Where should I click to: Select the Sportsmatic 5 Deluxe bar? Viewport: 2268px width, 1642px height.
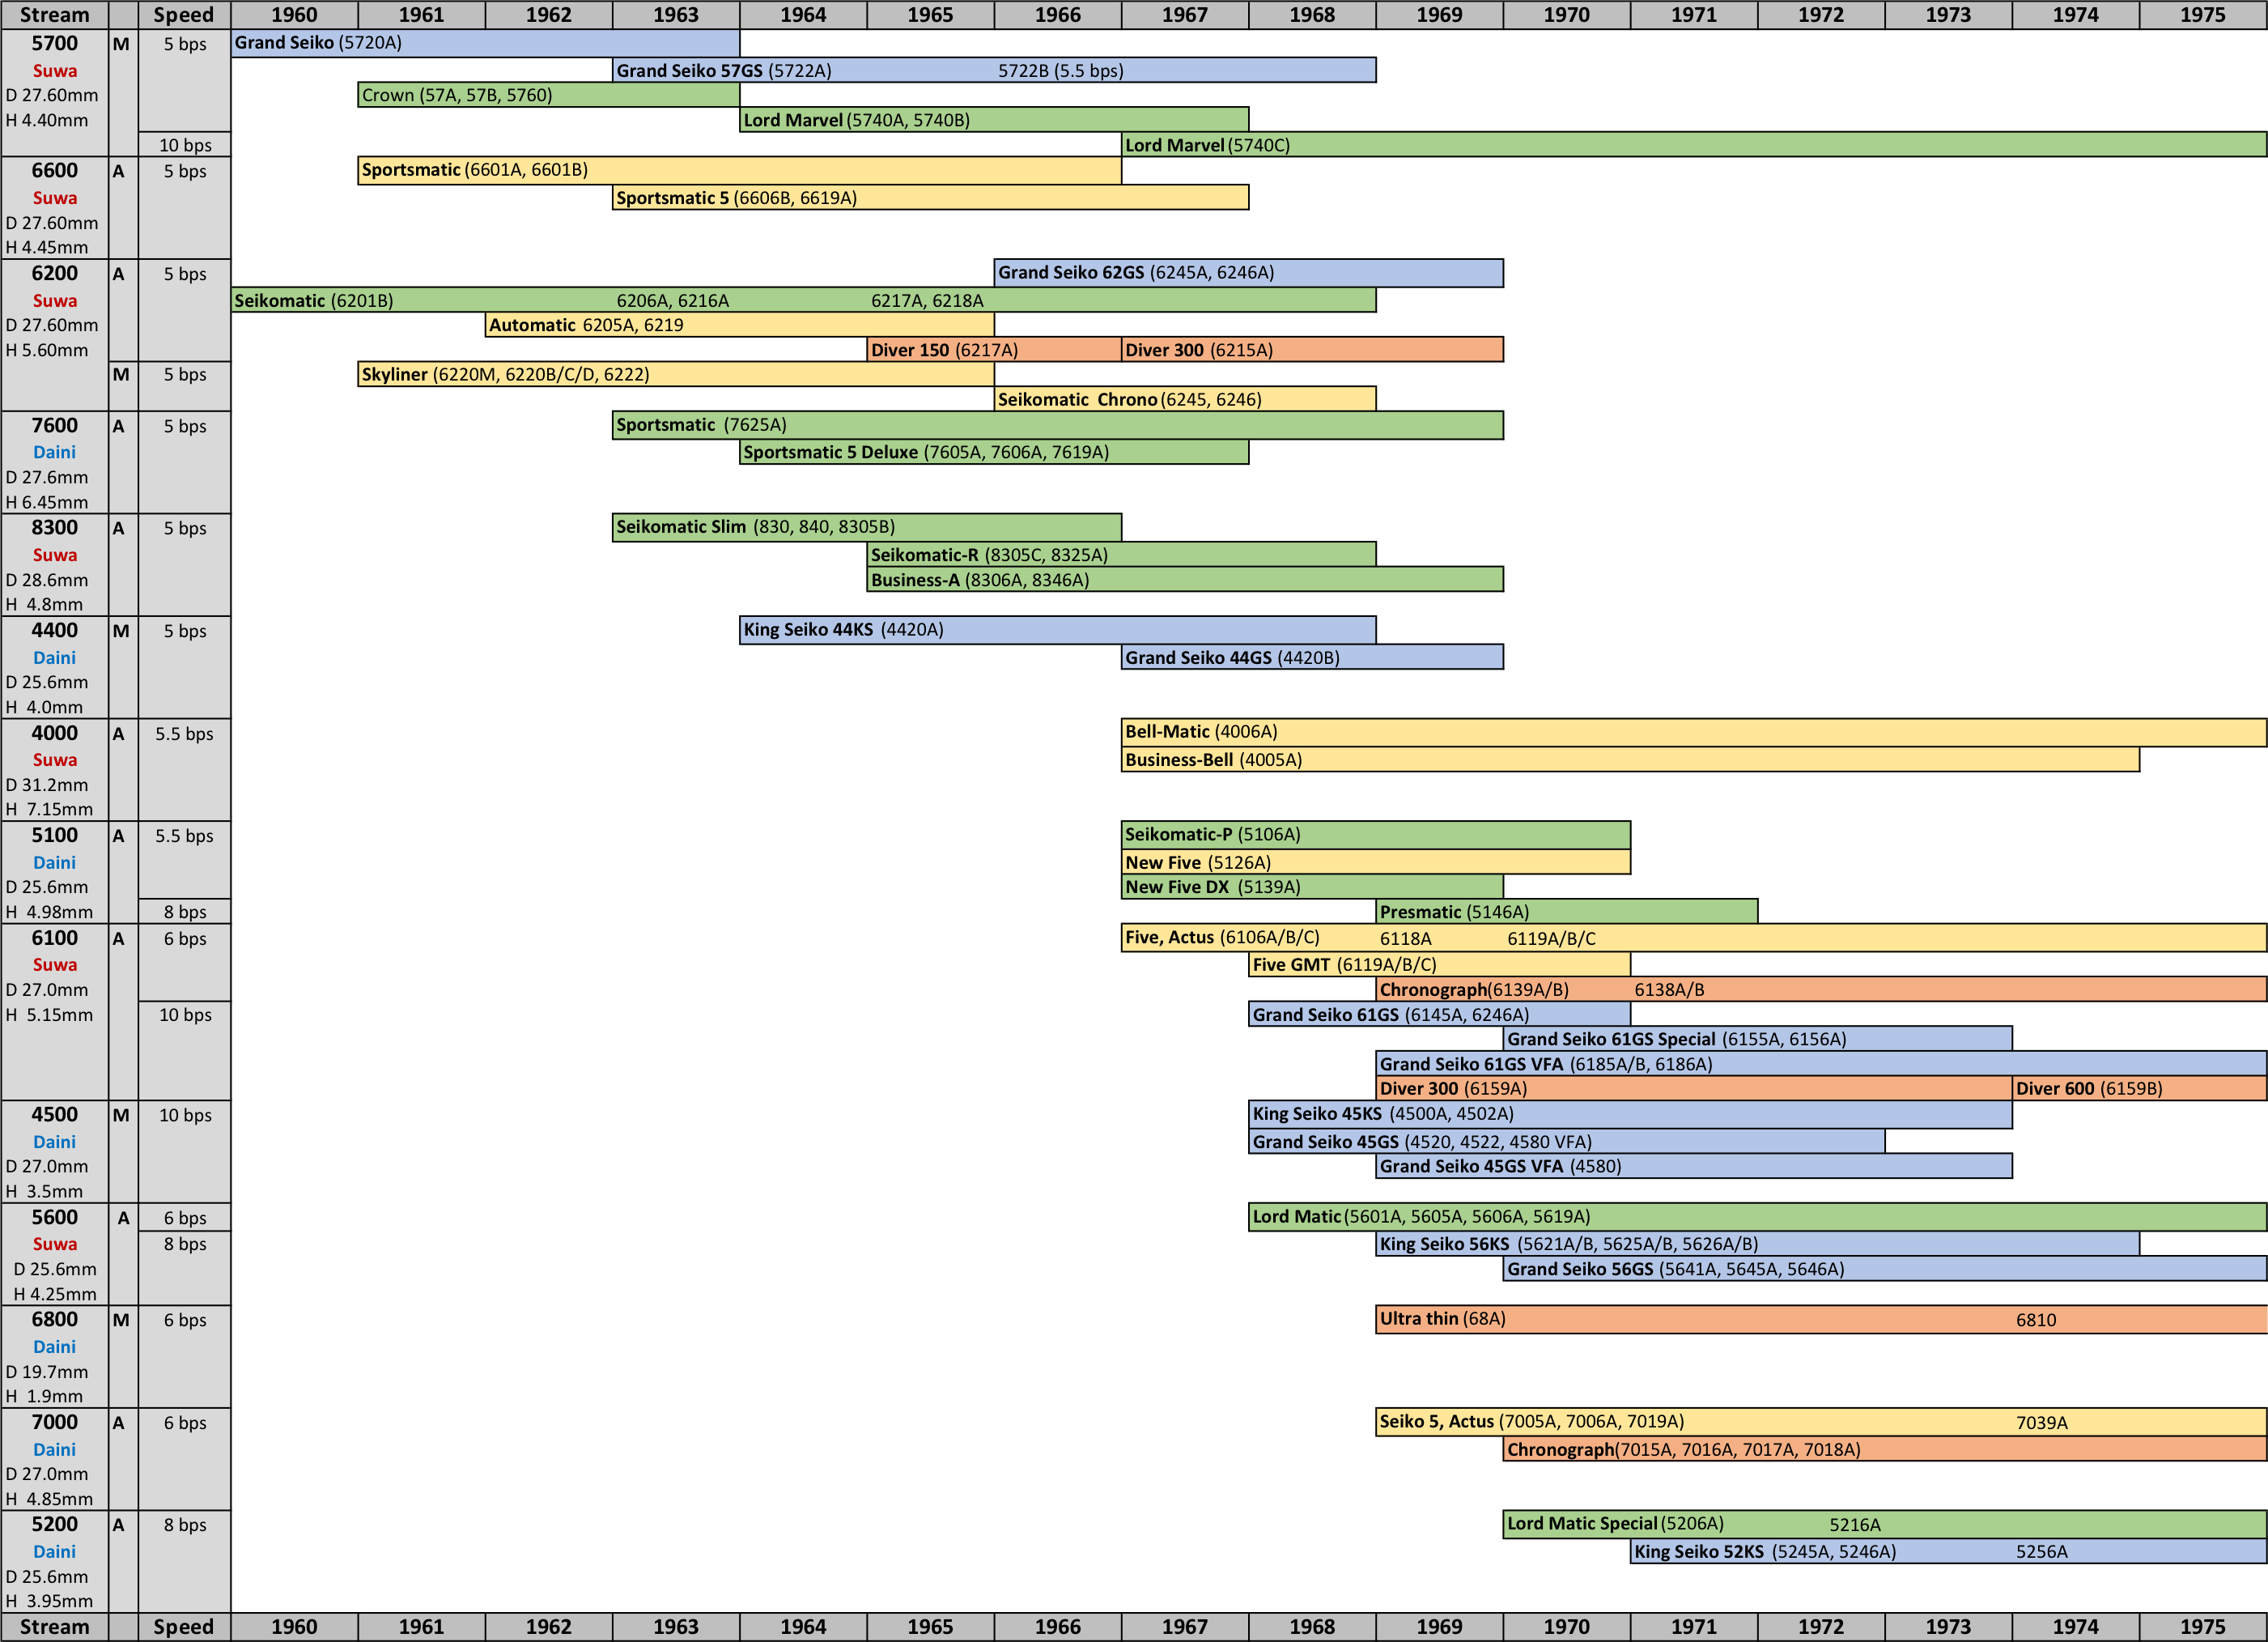pos(994,452)
